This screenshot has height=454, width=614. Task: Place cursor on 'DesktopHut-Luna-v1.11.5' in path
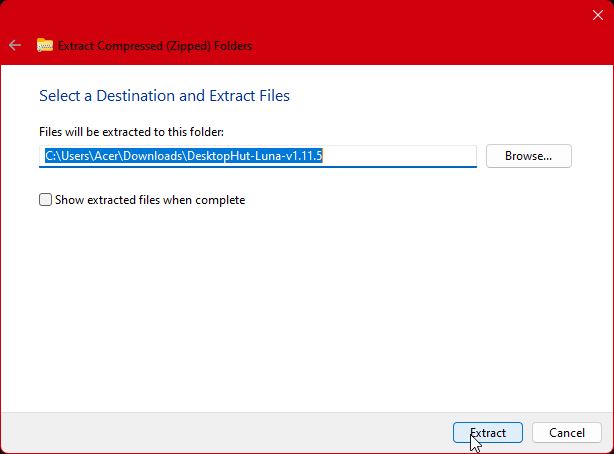click(x=260, y=156)
